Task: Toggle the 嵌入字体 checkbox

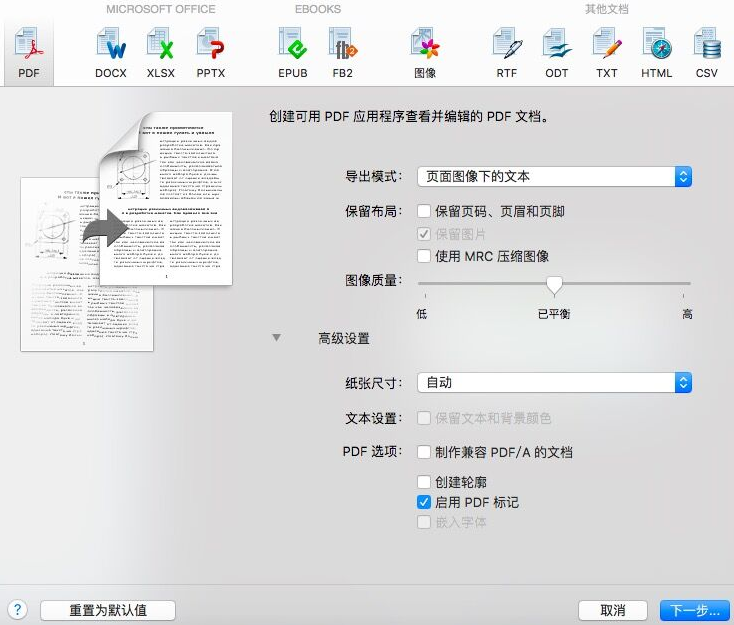Action: 424,522
